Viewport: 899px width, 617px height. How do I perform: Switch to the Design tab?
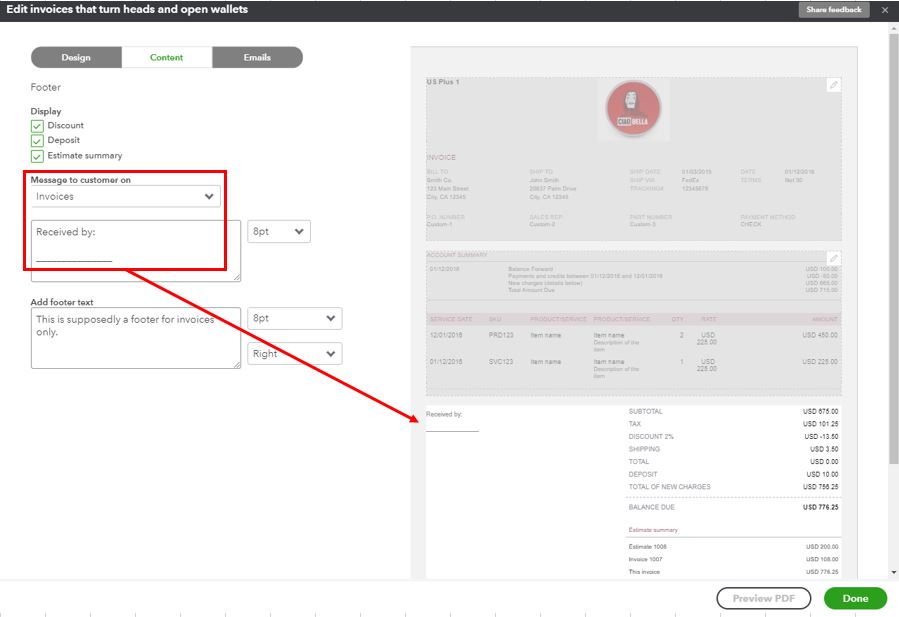(x=74, y=57)
